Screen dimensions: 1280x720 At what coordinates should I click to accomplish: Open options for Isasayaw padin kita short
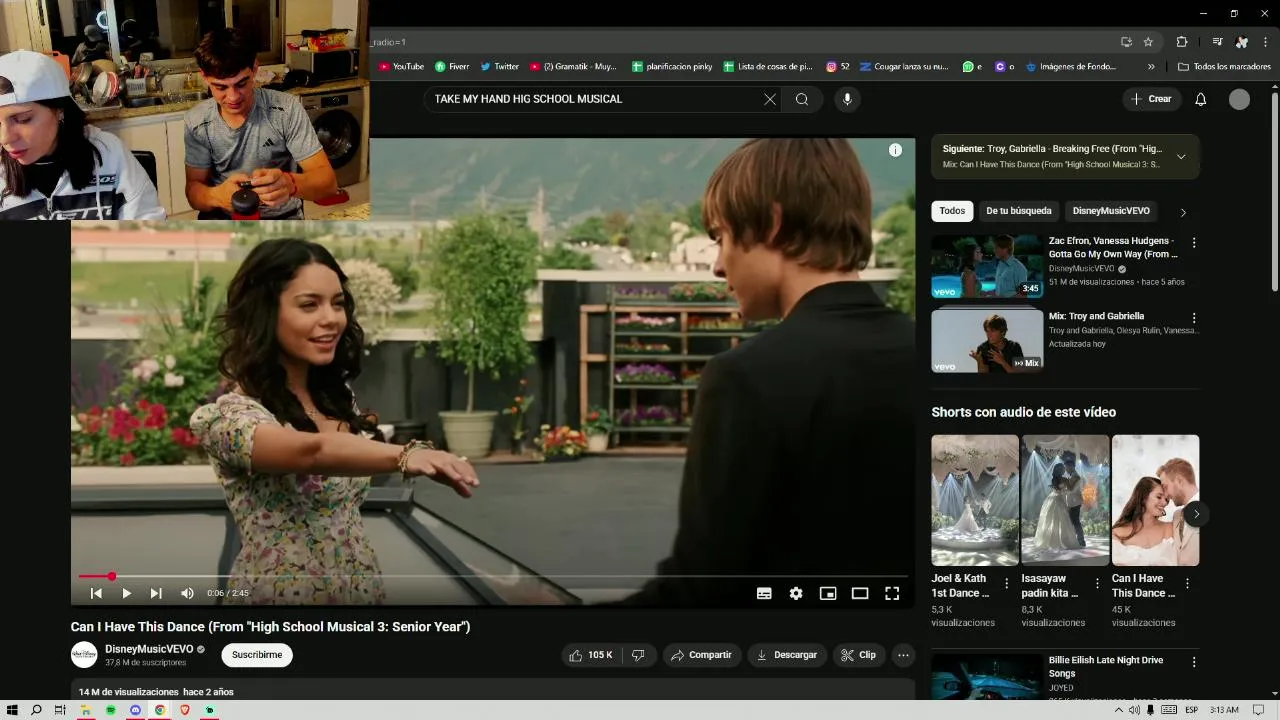tap(1097, 584)
